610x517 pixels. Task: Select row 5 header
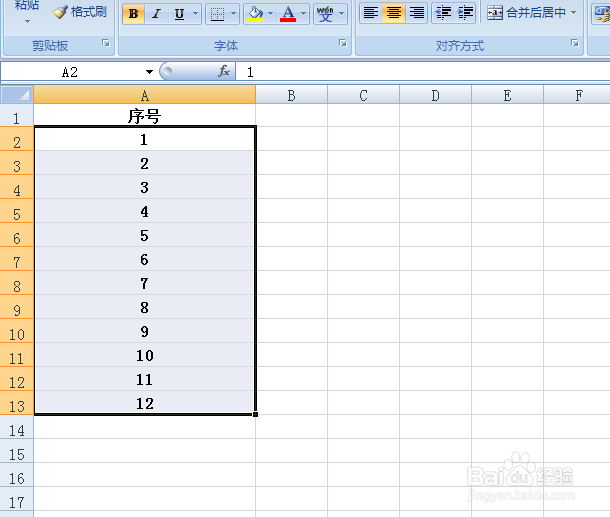coord(17,211)
